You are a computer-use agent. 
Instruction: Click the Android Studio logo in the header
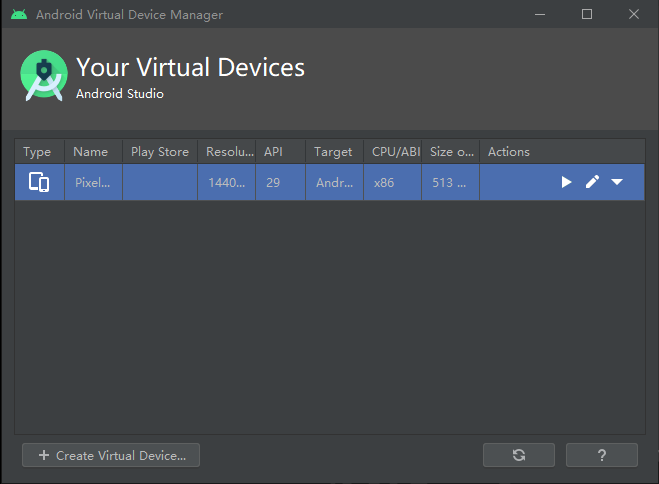pos(44,76)
